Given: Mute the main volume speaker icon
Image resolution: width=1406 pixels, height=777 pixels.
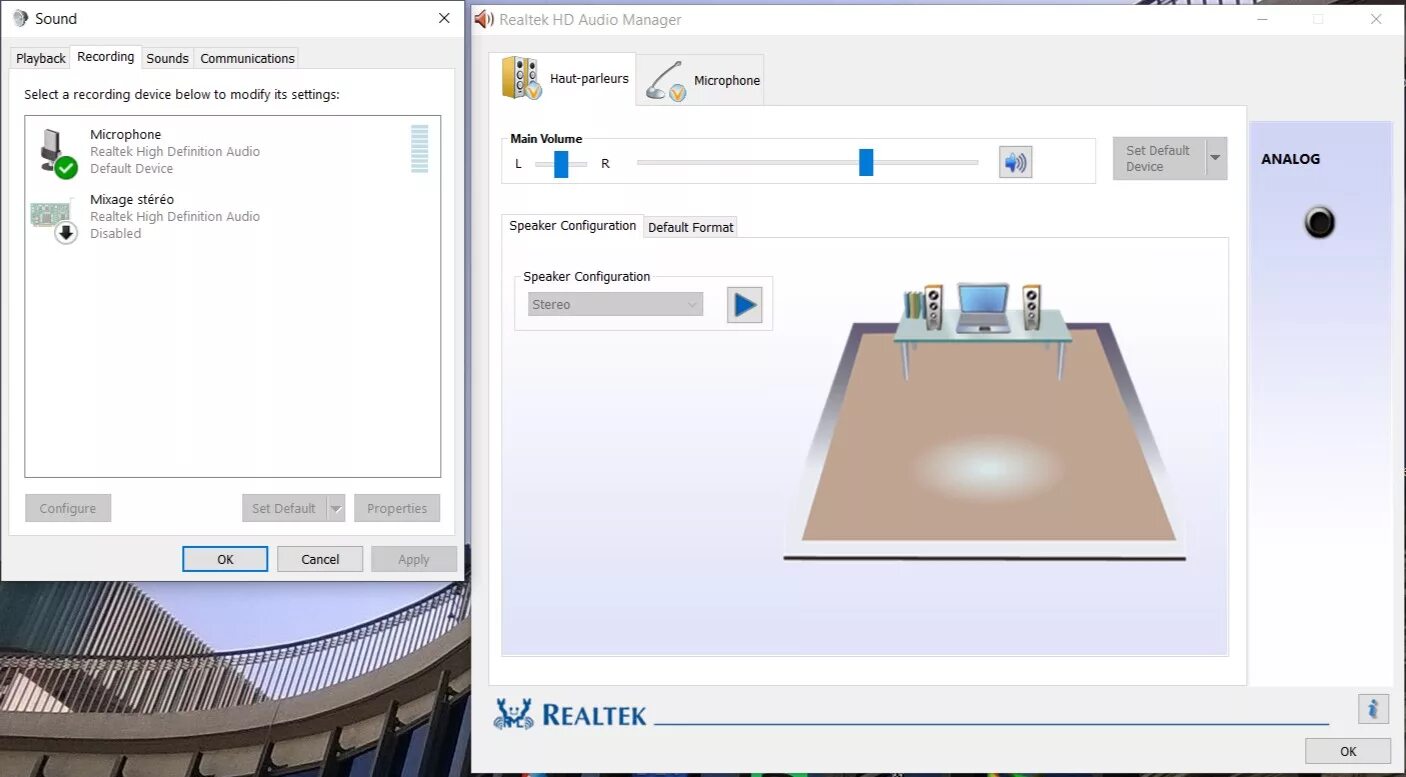Looking at the screenshot, I should (1015, 162).
